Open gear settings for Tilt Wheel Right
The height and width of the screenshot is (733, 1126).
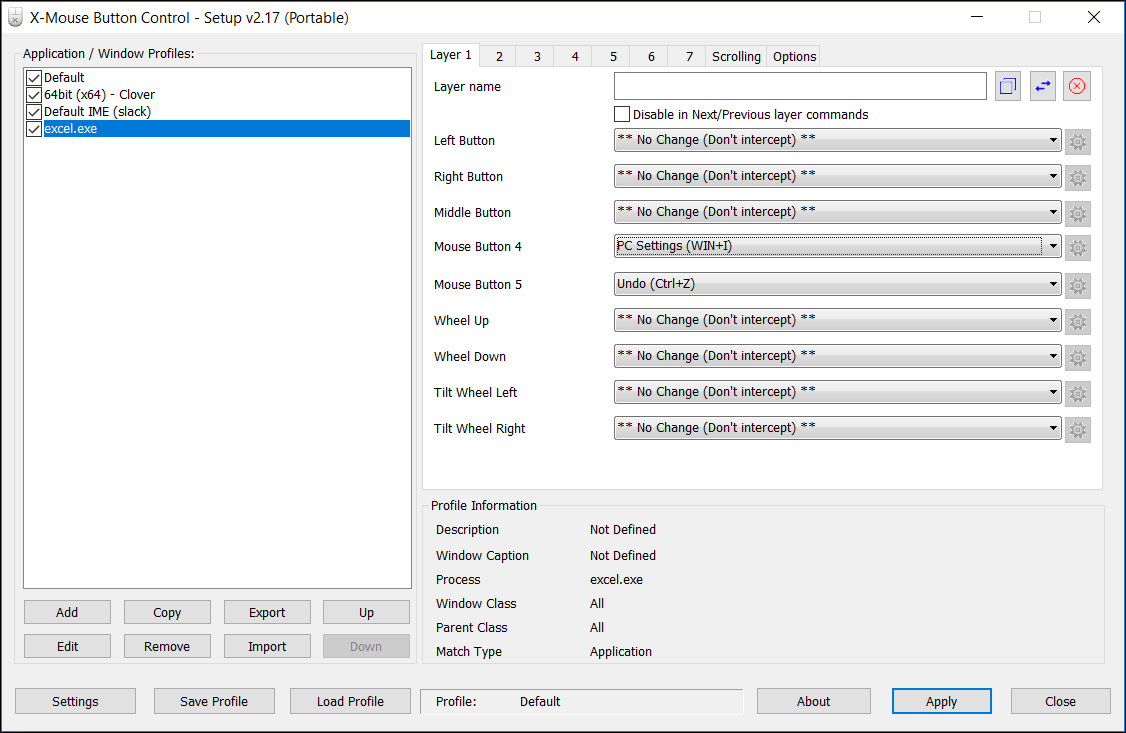point(1077,429)
